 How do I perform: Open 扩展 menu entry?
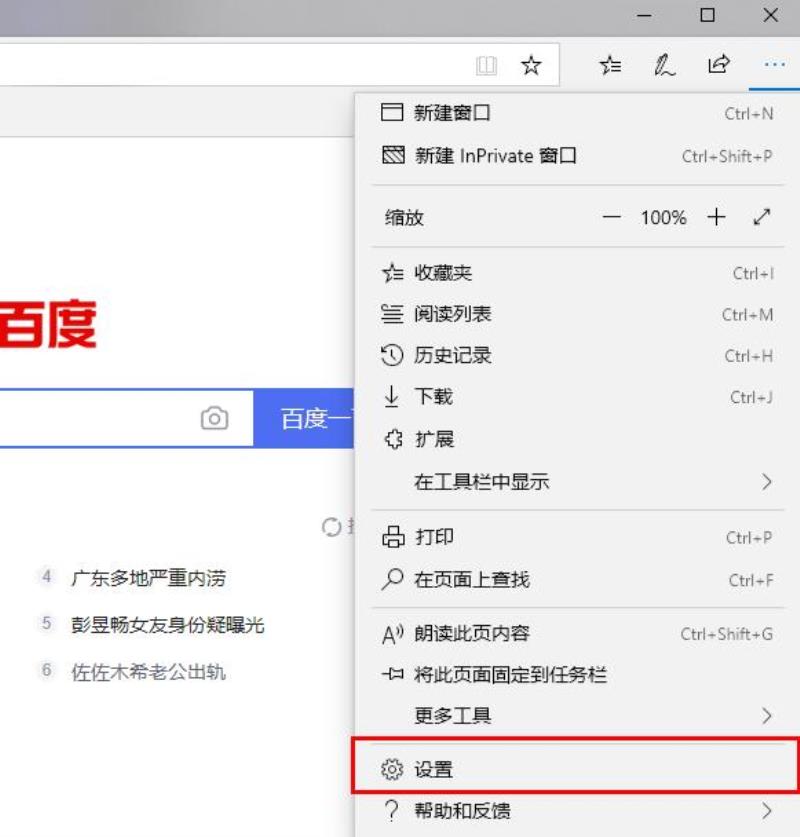577,439
